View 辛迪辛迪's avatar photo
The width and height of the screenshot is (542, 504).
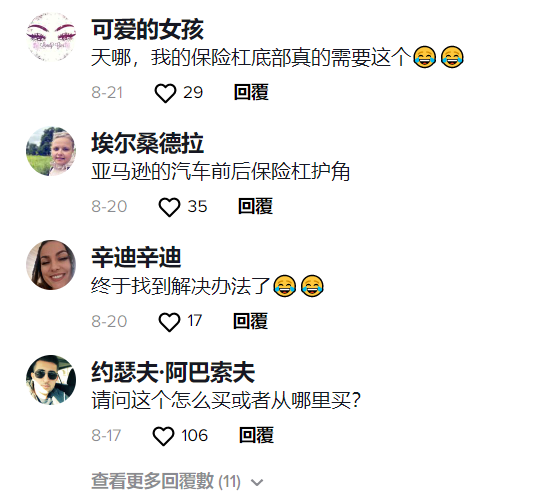click(x=51, y=265)
